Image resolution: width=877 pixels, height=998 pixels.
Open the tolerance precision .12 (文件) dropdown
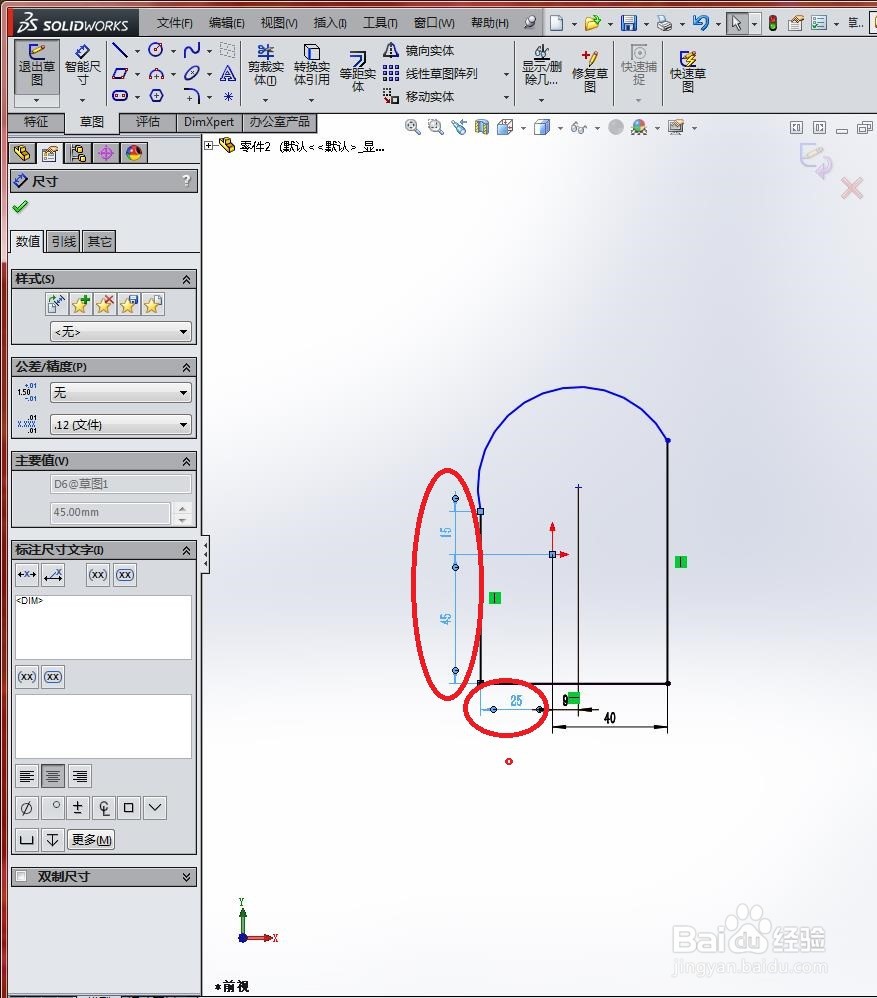(120, 424)
